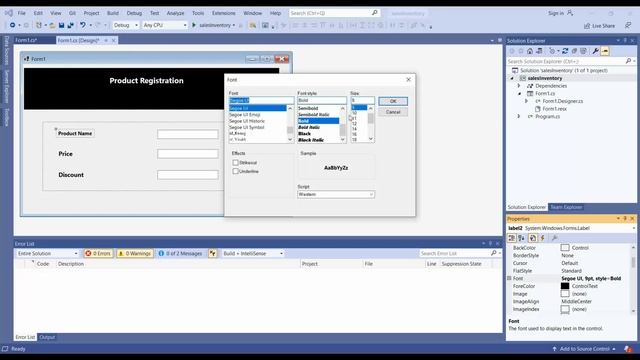Enable the Strikeout effect checkbox
640x360 pixels.
click(x=236, y=162)
